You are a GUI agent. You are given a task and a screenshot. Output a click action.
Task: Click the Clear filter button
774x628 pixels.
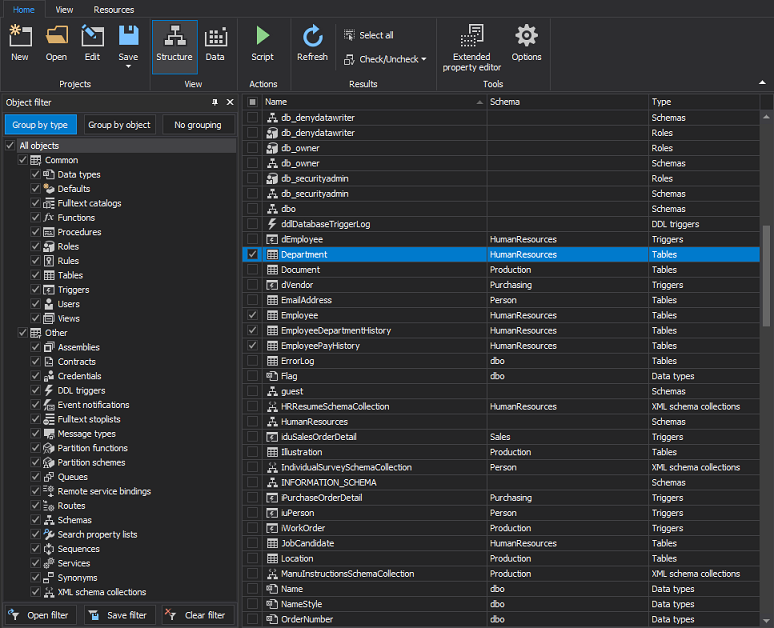[198, 615]
